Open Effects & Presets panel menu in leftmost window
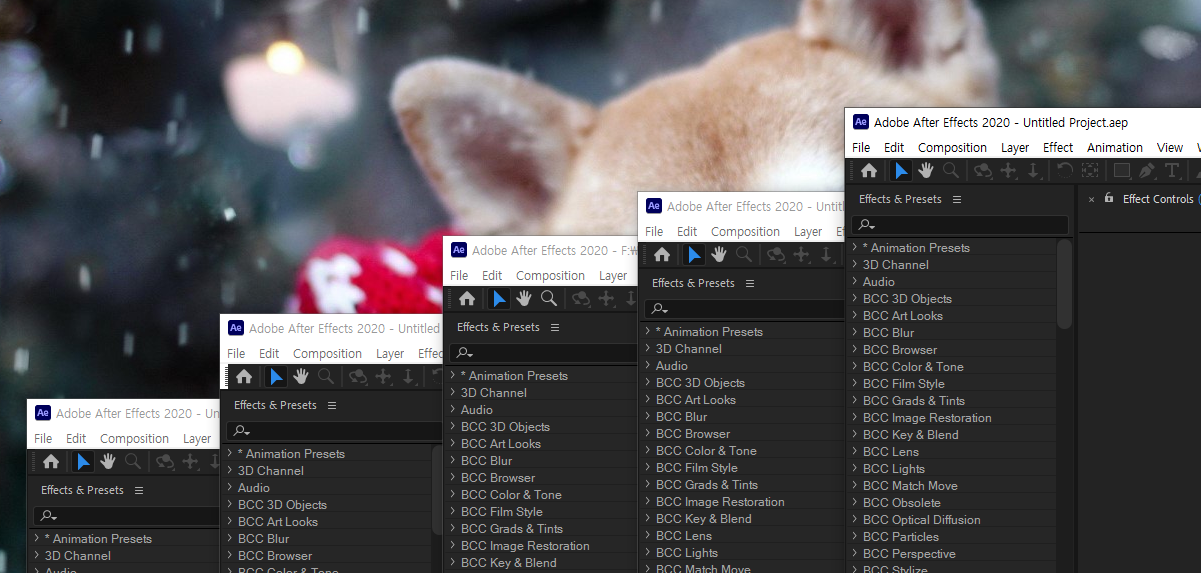1201x573 pixels. 139,490
